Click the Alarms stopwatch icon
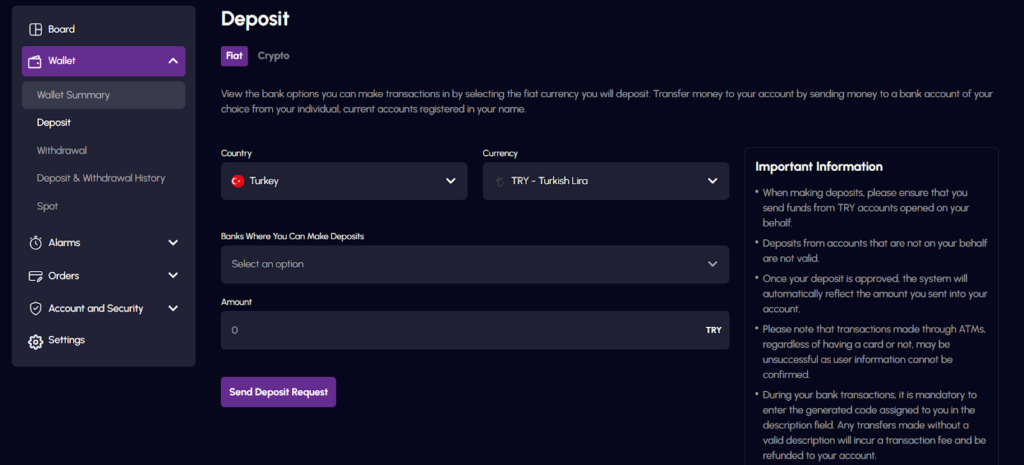Screen dimensions: 1024x465 coord(35,243)
